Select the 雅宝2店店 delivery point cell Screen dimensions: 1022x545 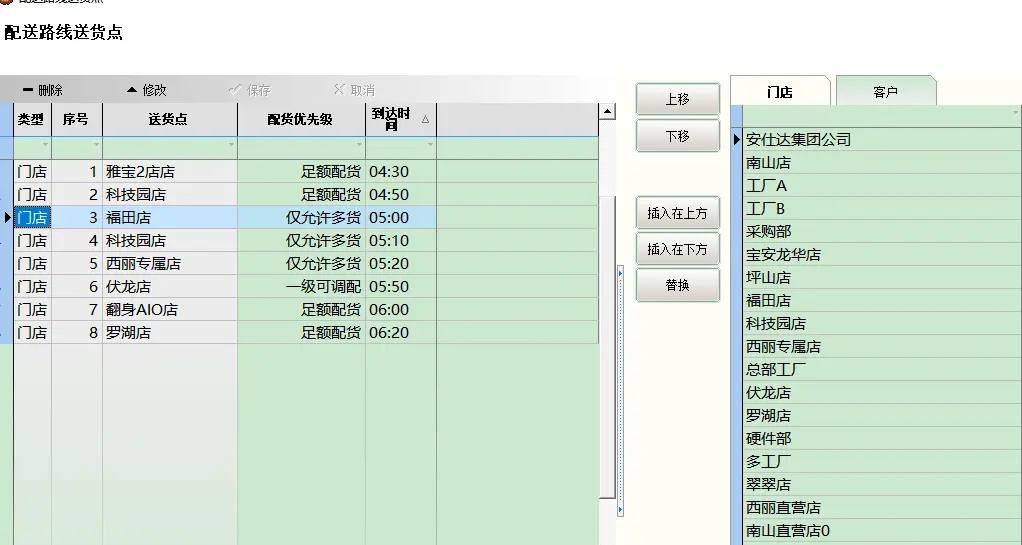[170, 172]
